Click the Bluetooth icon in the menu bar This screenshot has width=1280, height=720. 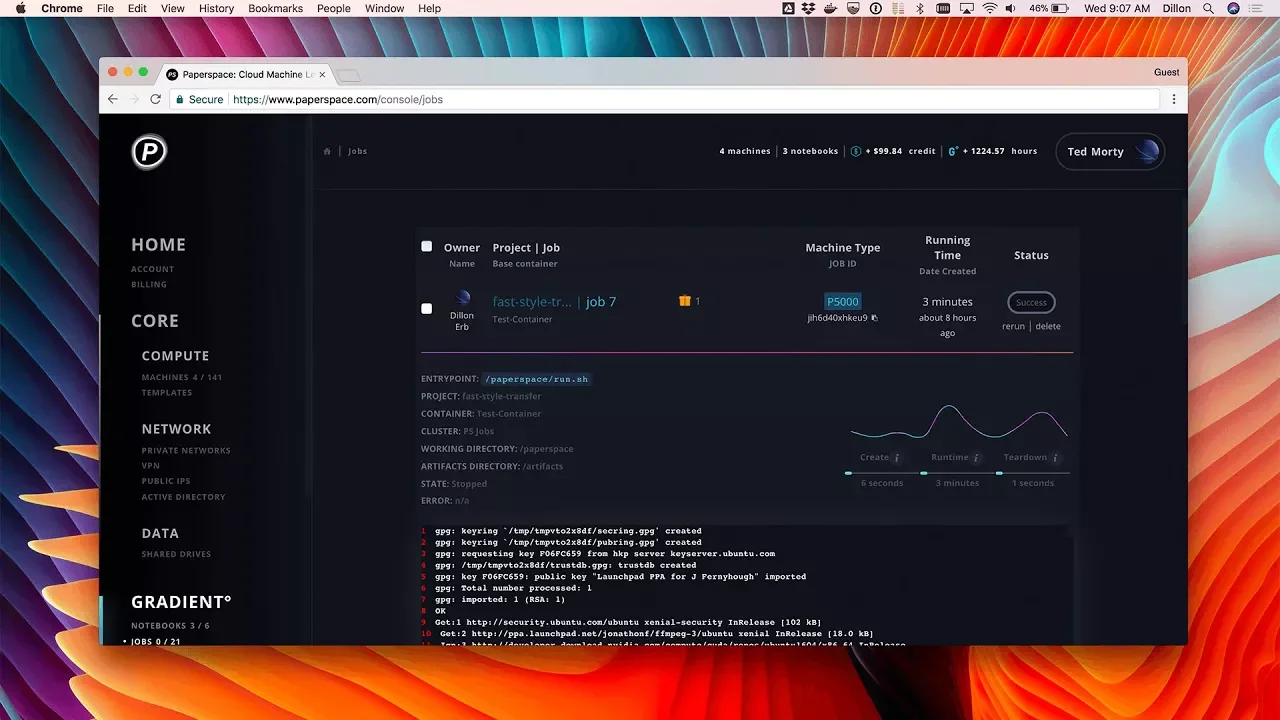click(921, 8)
